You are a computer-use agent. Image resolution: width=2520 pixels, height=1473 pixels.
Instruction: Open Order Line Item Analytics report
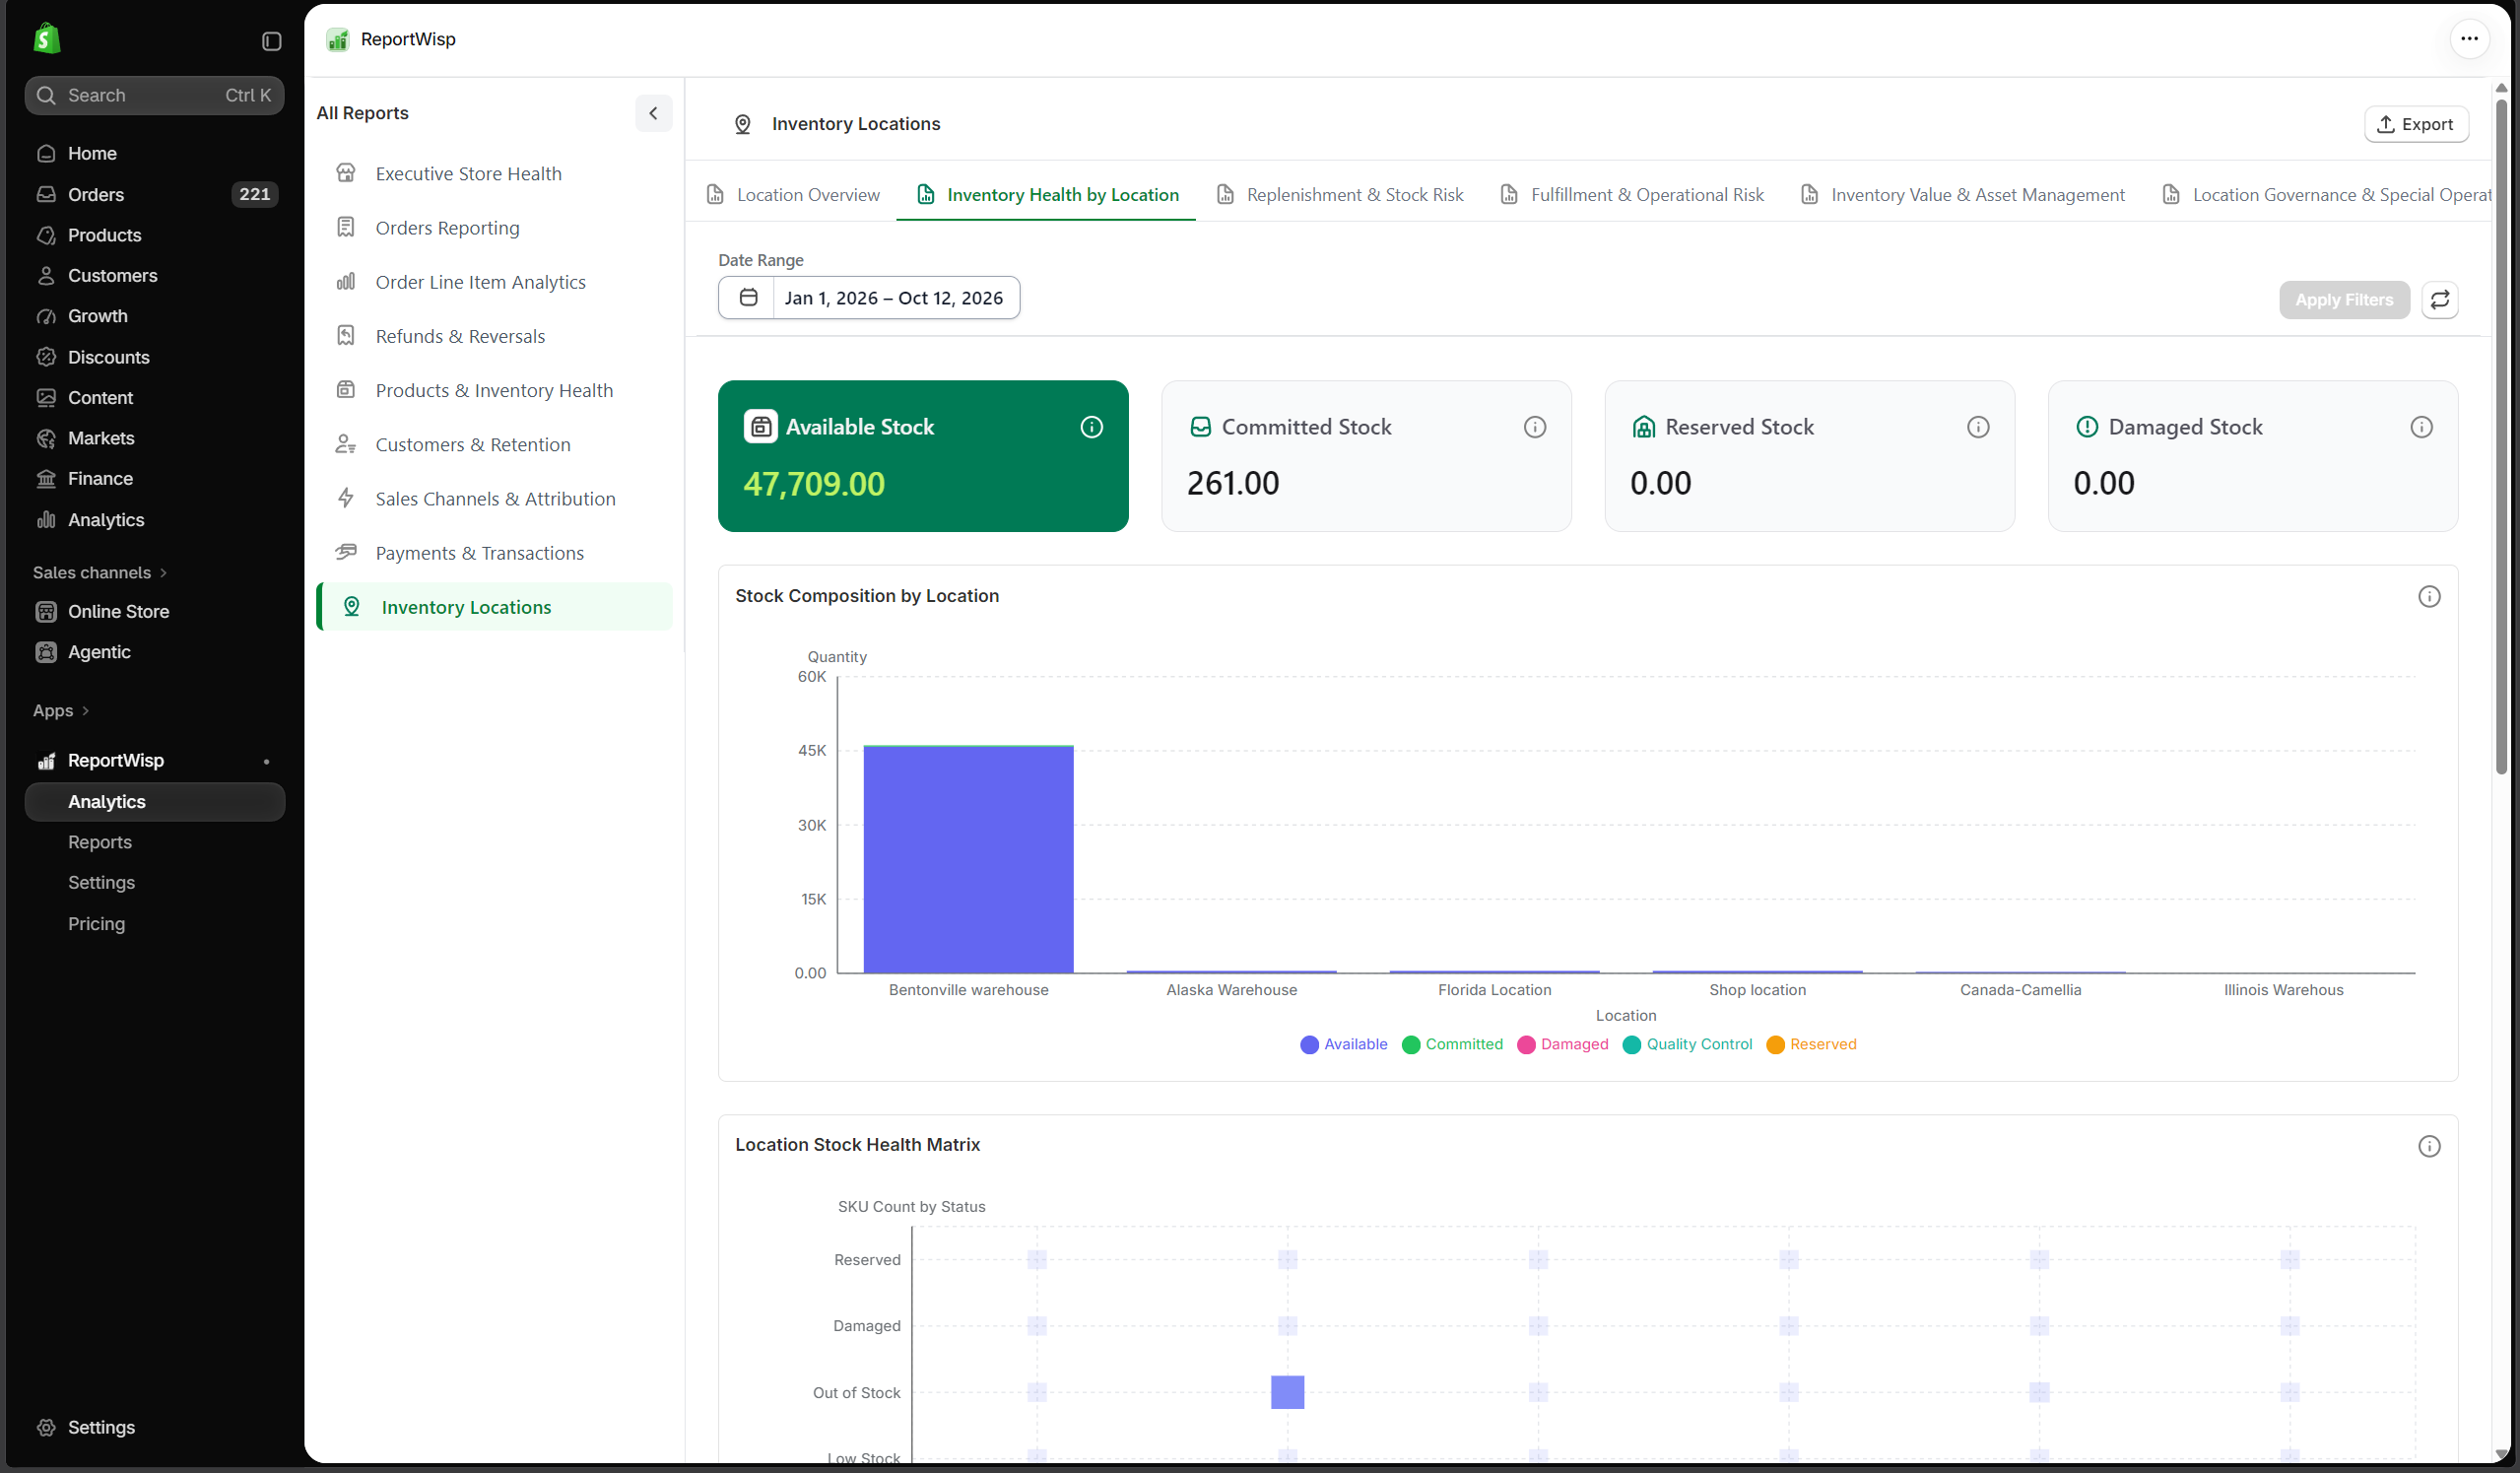point(494,282)
